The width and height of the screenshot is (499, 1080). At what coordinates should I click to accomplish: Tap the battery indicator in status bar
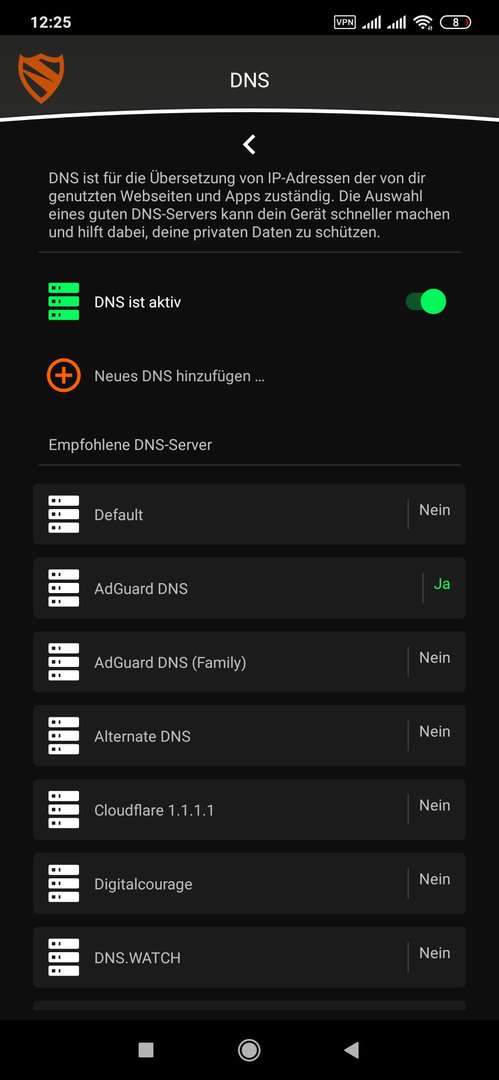point(455,22)
